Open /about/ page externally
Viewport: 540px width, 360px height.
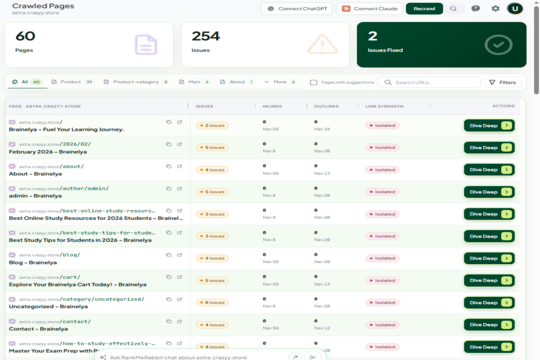pos(179,166)
